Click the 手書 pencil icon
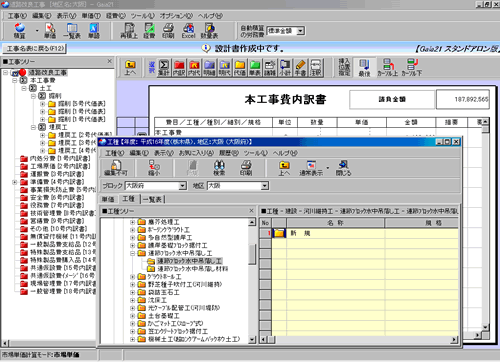 300,68
